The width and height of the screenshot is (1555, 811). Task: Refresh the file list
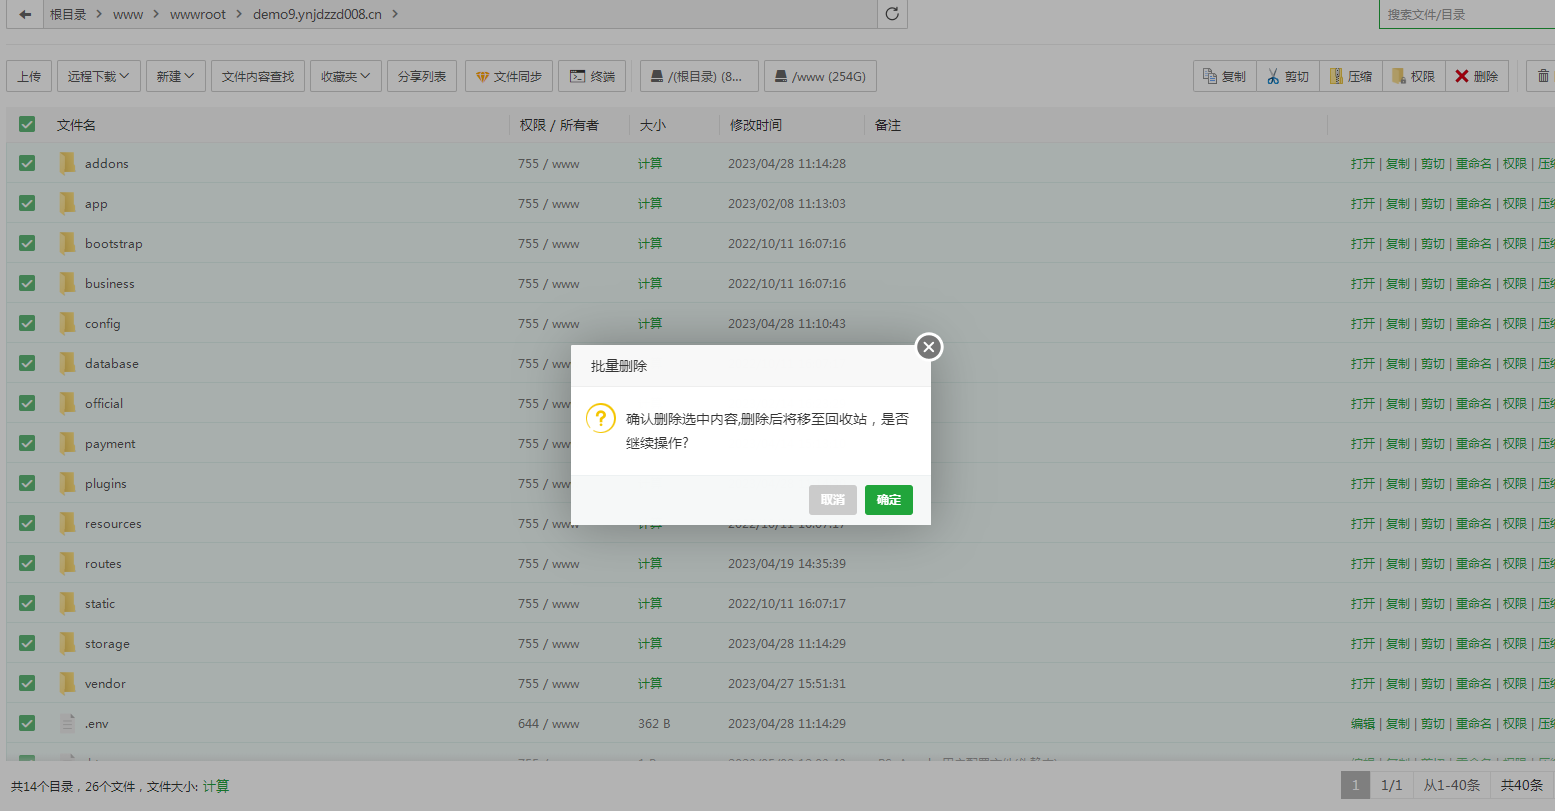[892, 14]
